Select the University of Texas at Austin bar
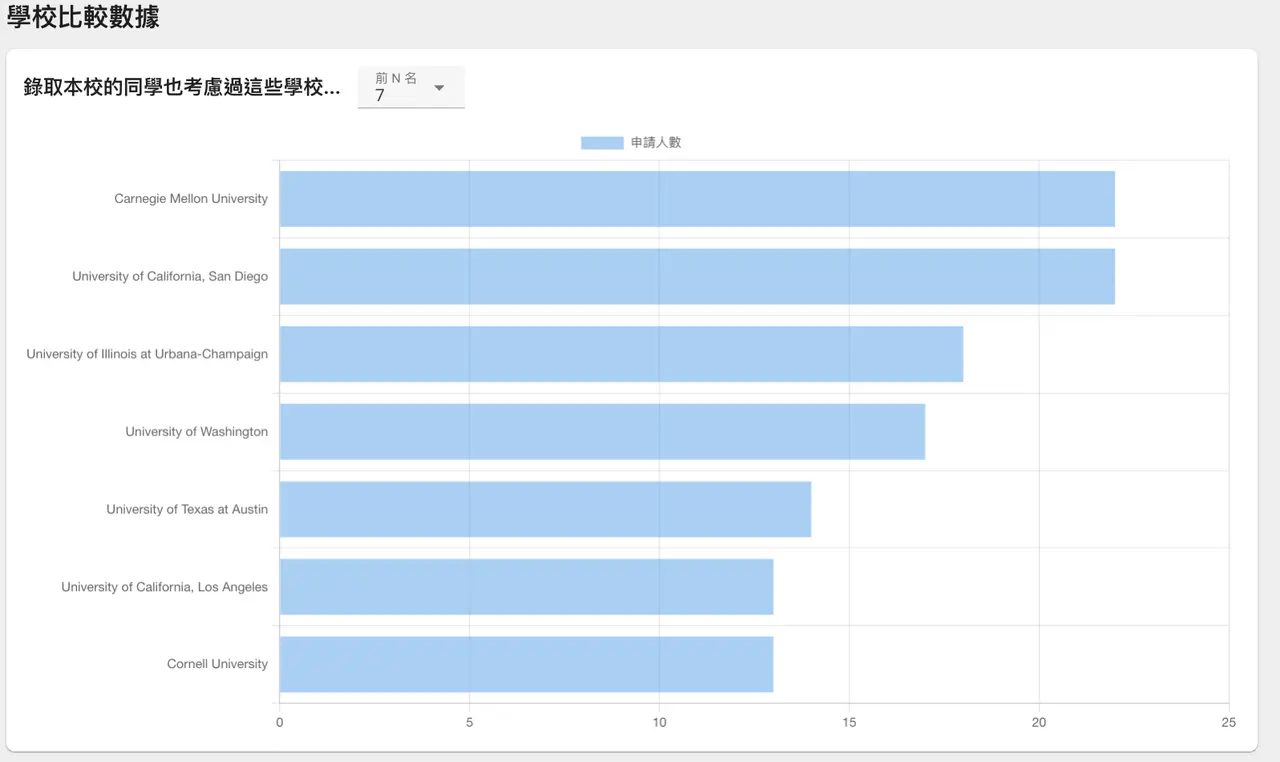The image size is (1280, 762). pyautogui.click(x=545, y=509)
